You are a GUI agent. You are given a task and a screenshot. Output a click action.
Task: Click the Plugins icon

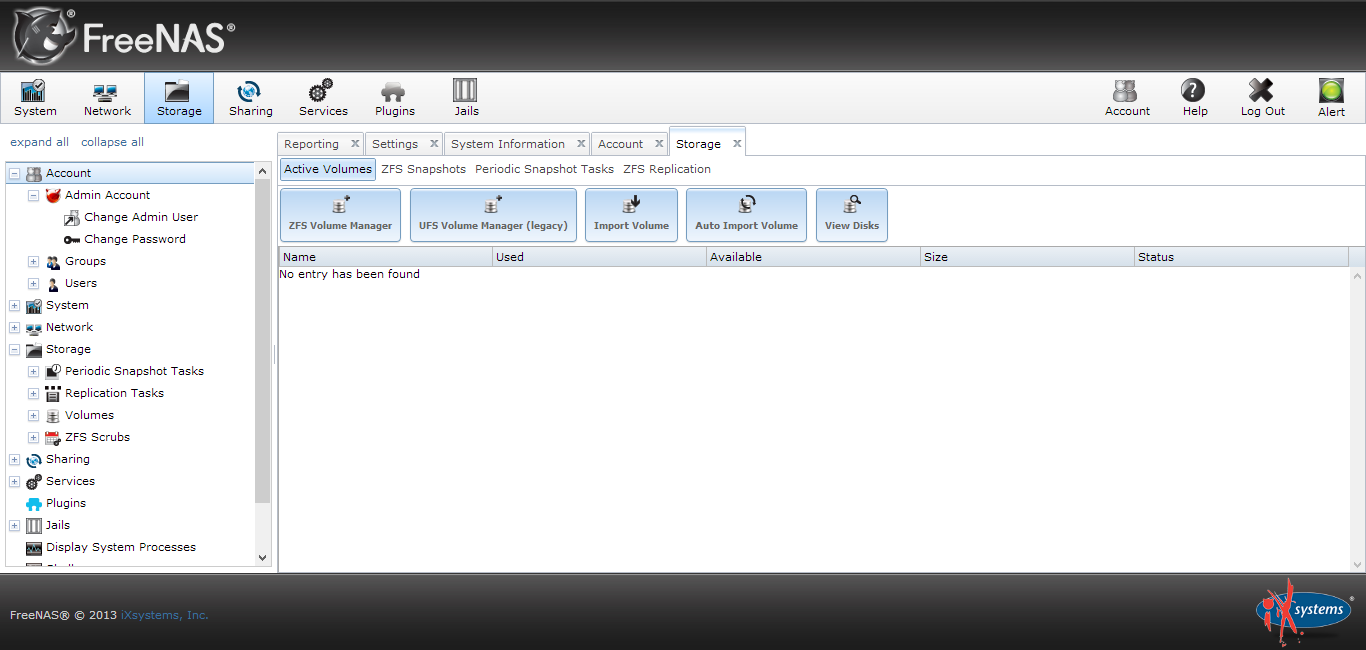(x=394, y=97)
